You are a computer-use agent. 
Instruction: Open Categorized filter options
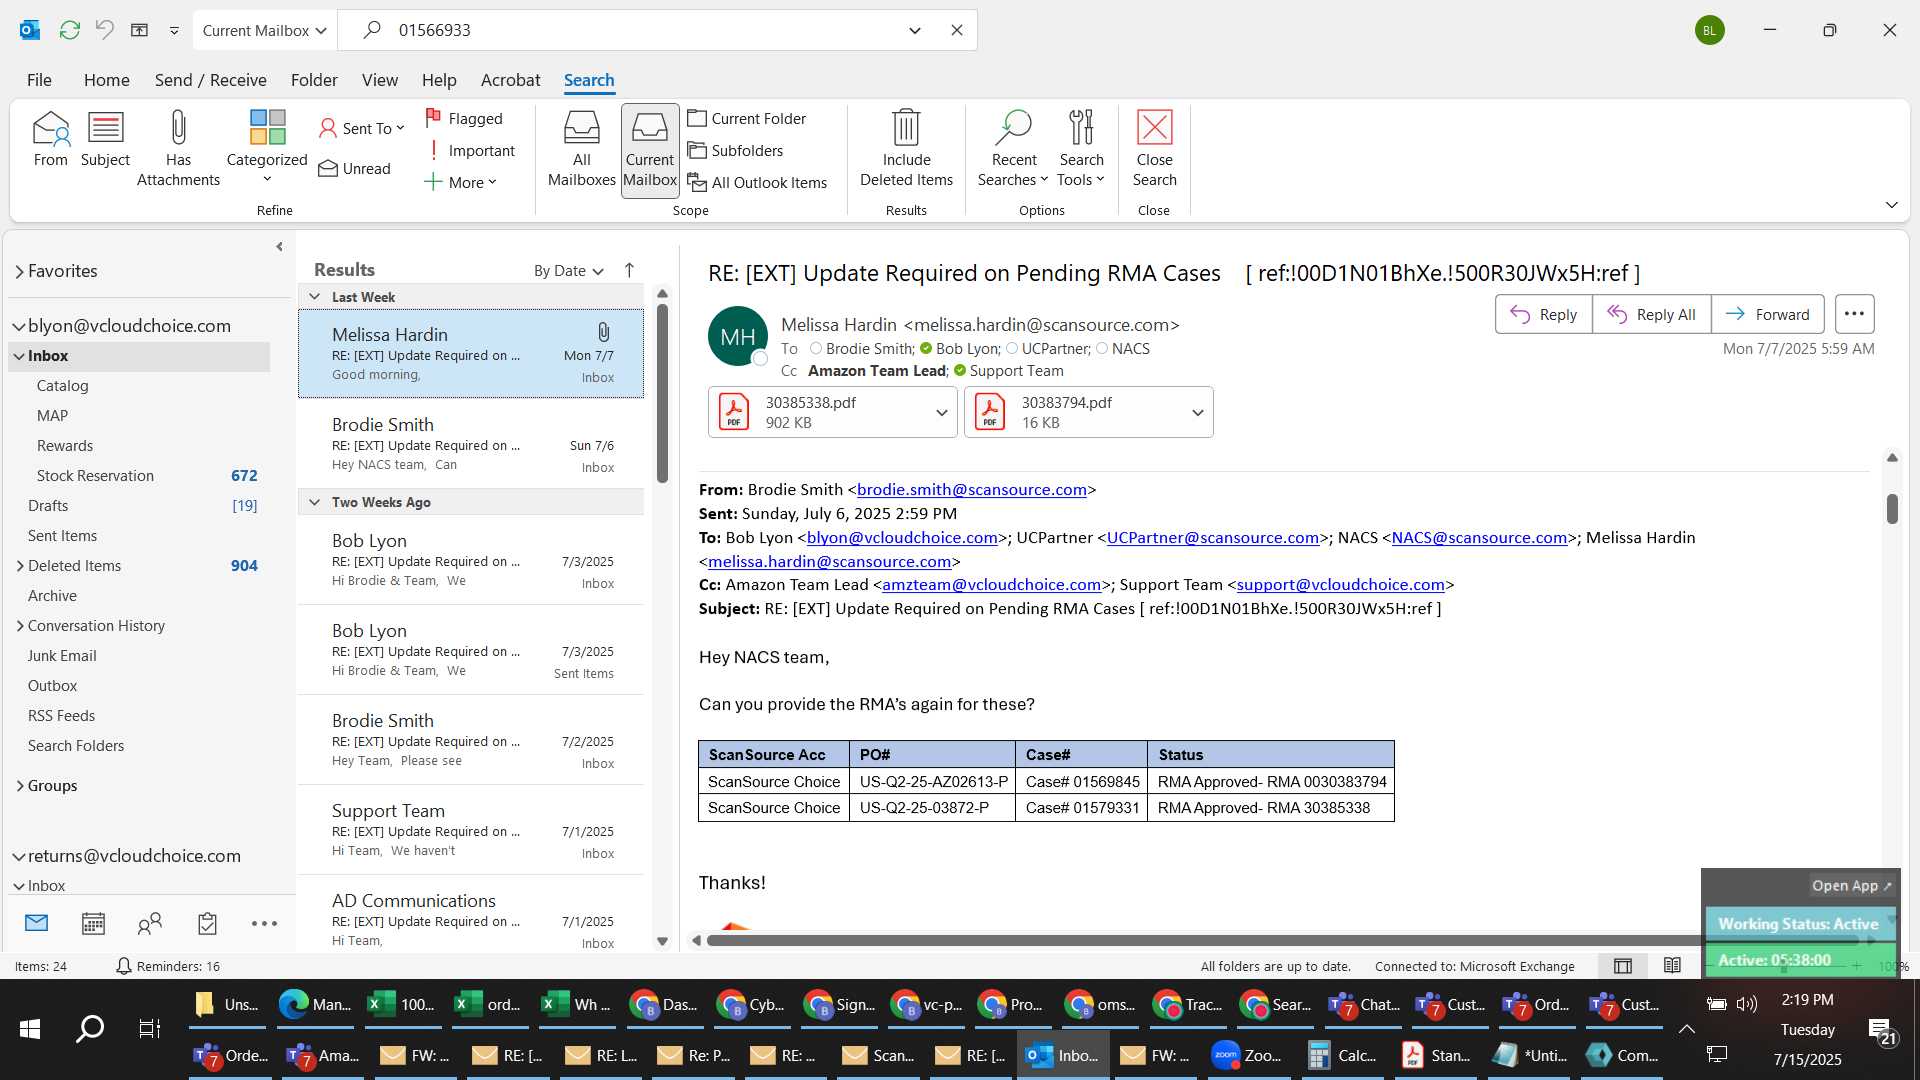[x=267, y=148]
